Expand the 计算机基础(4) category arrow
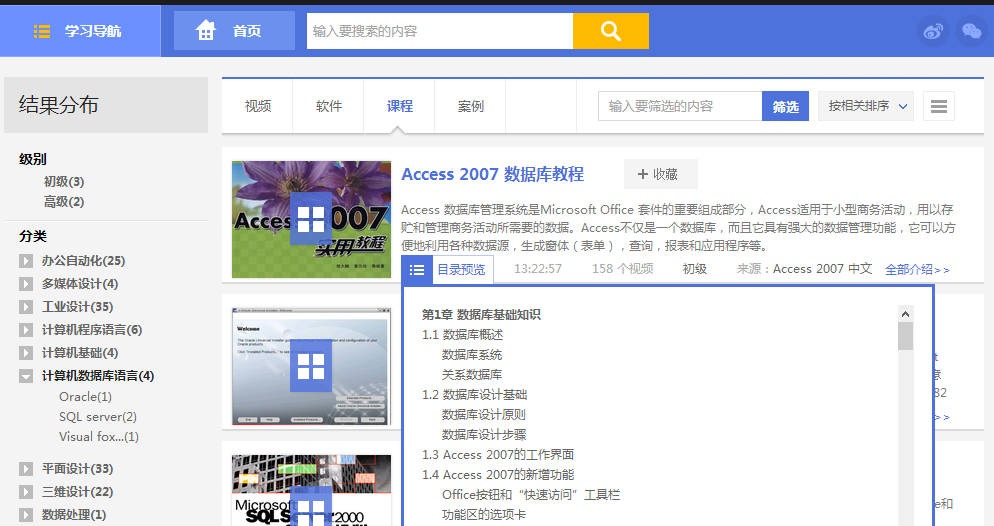This screenshot has width=994, height=526. 26,353
